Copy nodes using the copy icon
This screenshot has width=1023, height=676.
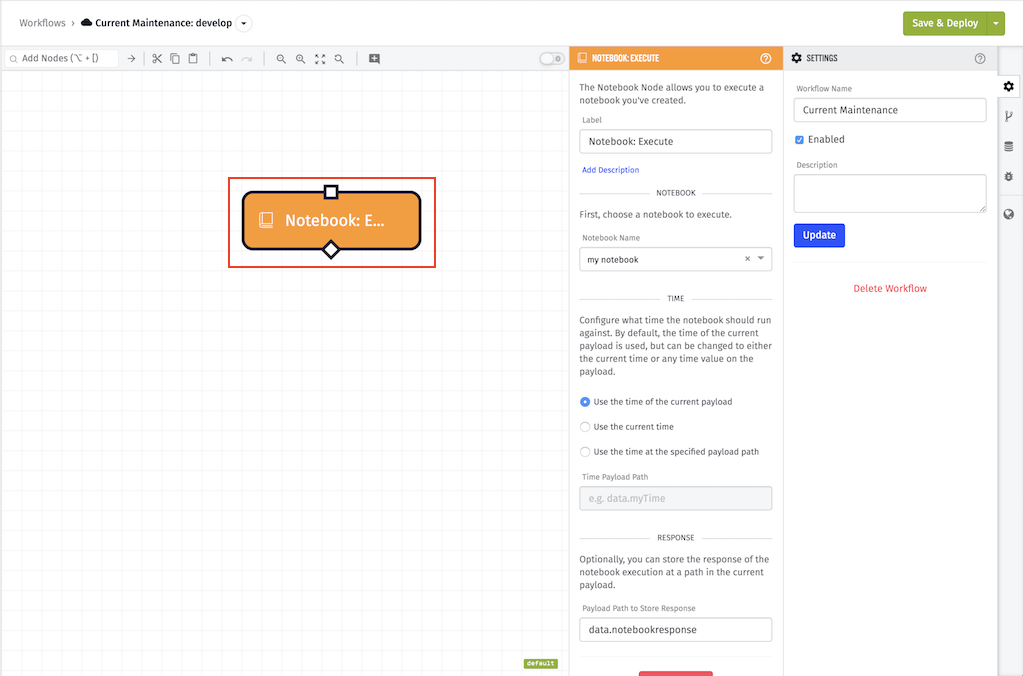point(175,59)
